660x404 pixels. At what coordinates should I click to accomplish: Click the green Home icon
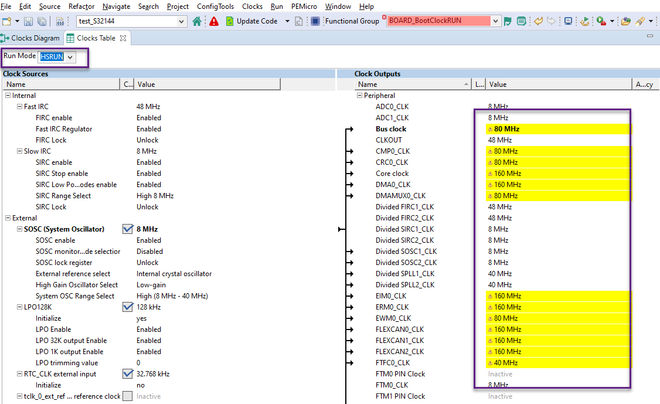pyautogui.click(x=197, y=21)
